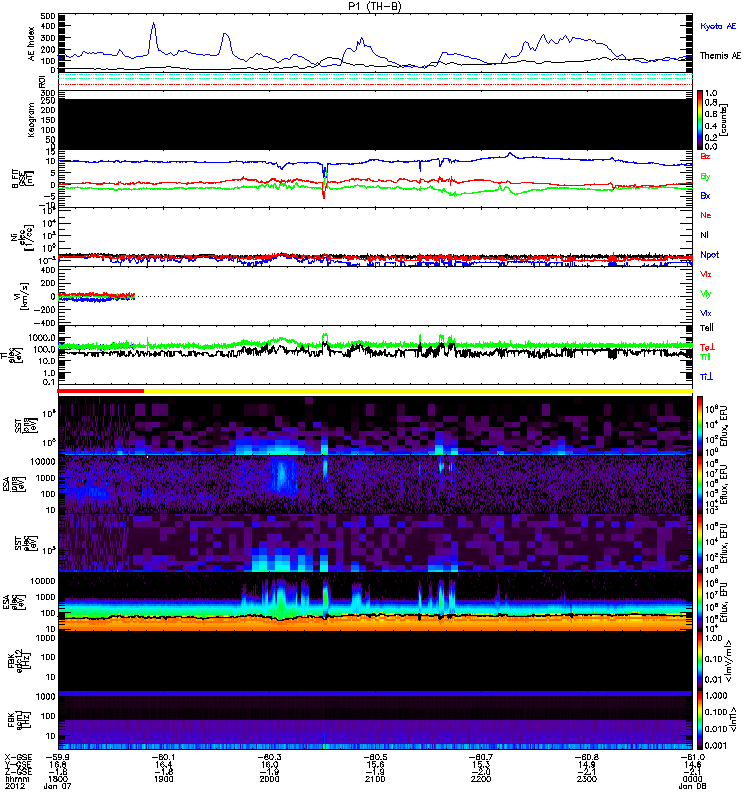Click the Keogram counts color bar
This screenshot has width=750, height=800.
coord(700,120)
